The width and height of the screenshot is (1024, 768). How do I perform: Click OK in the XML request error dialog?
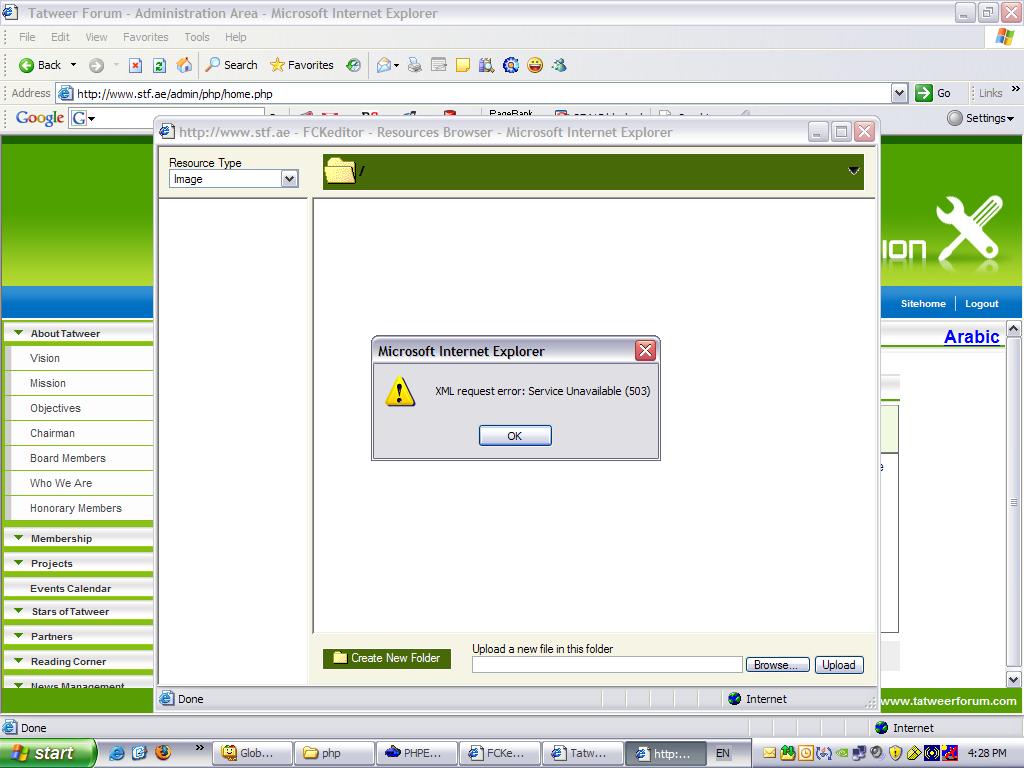515,436
